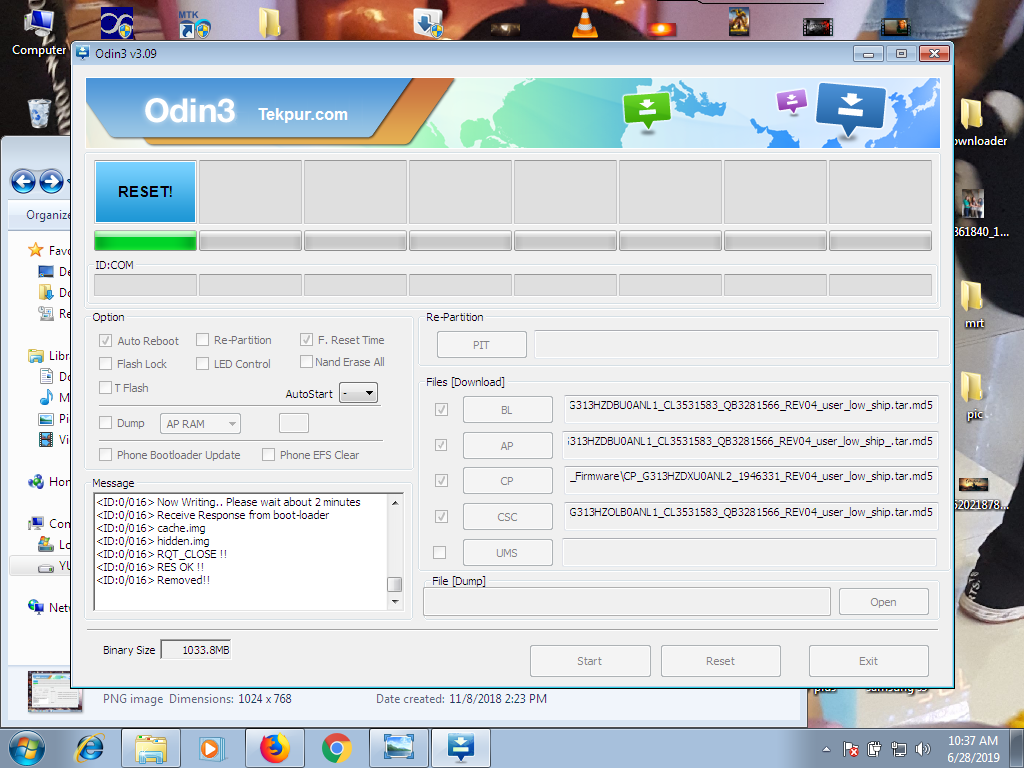Toggle the CSC file checkbox
The image size is (1024, 768).
click(x=441, y=517)
